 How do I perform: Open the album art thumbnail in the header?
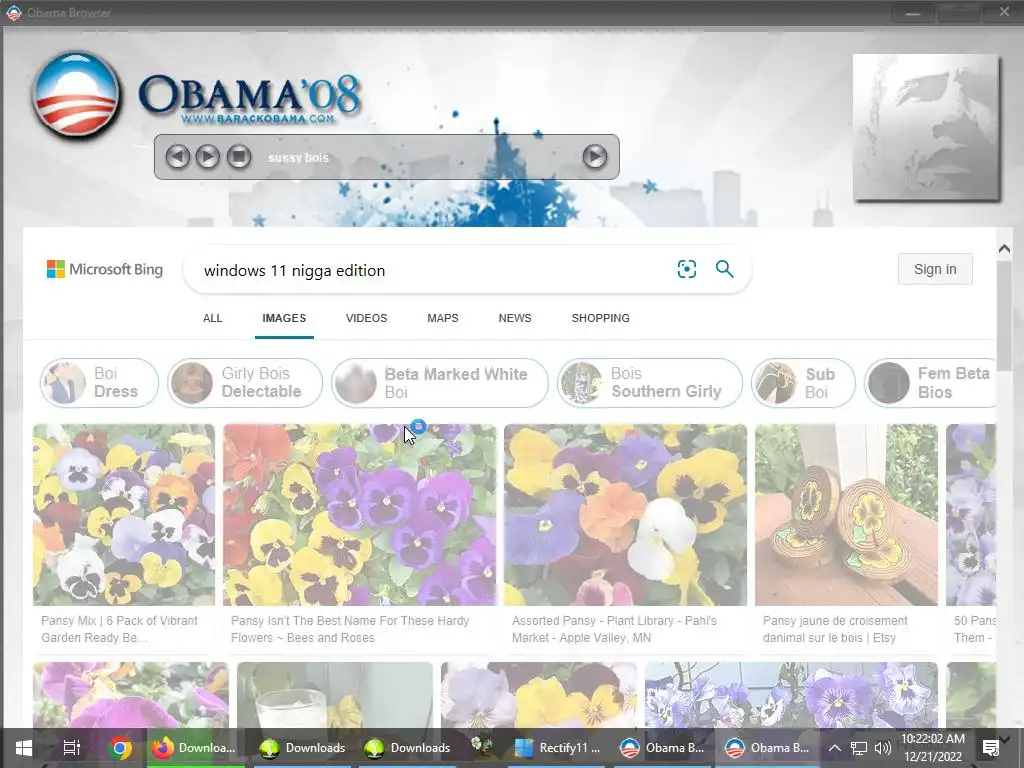coord(926,127)
